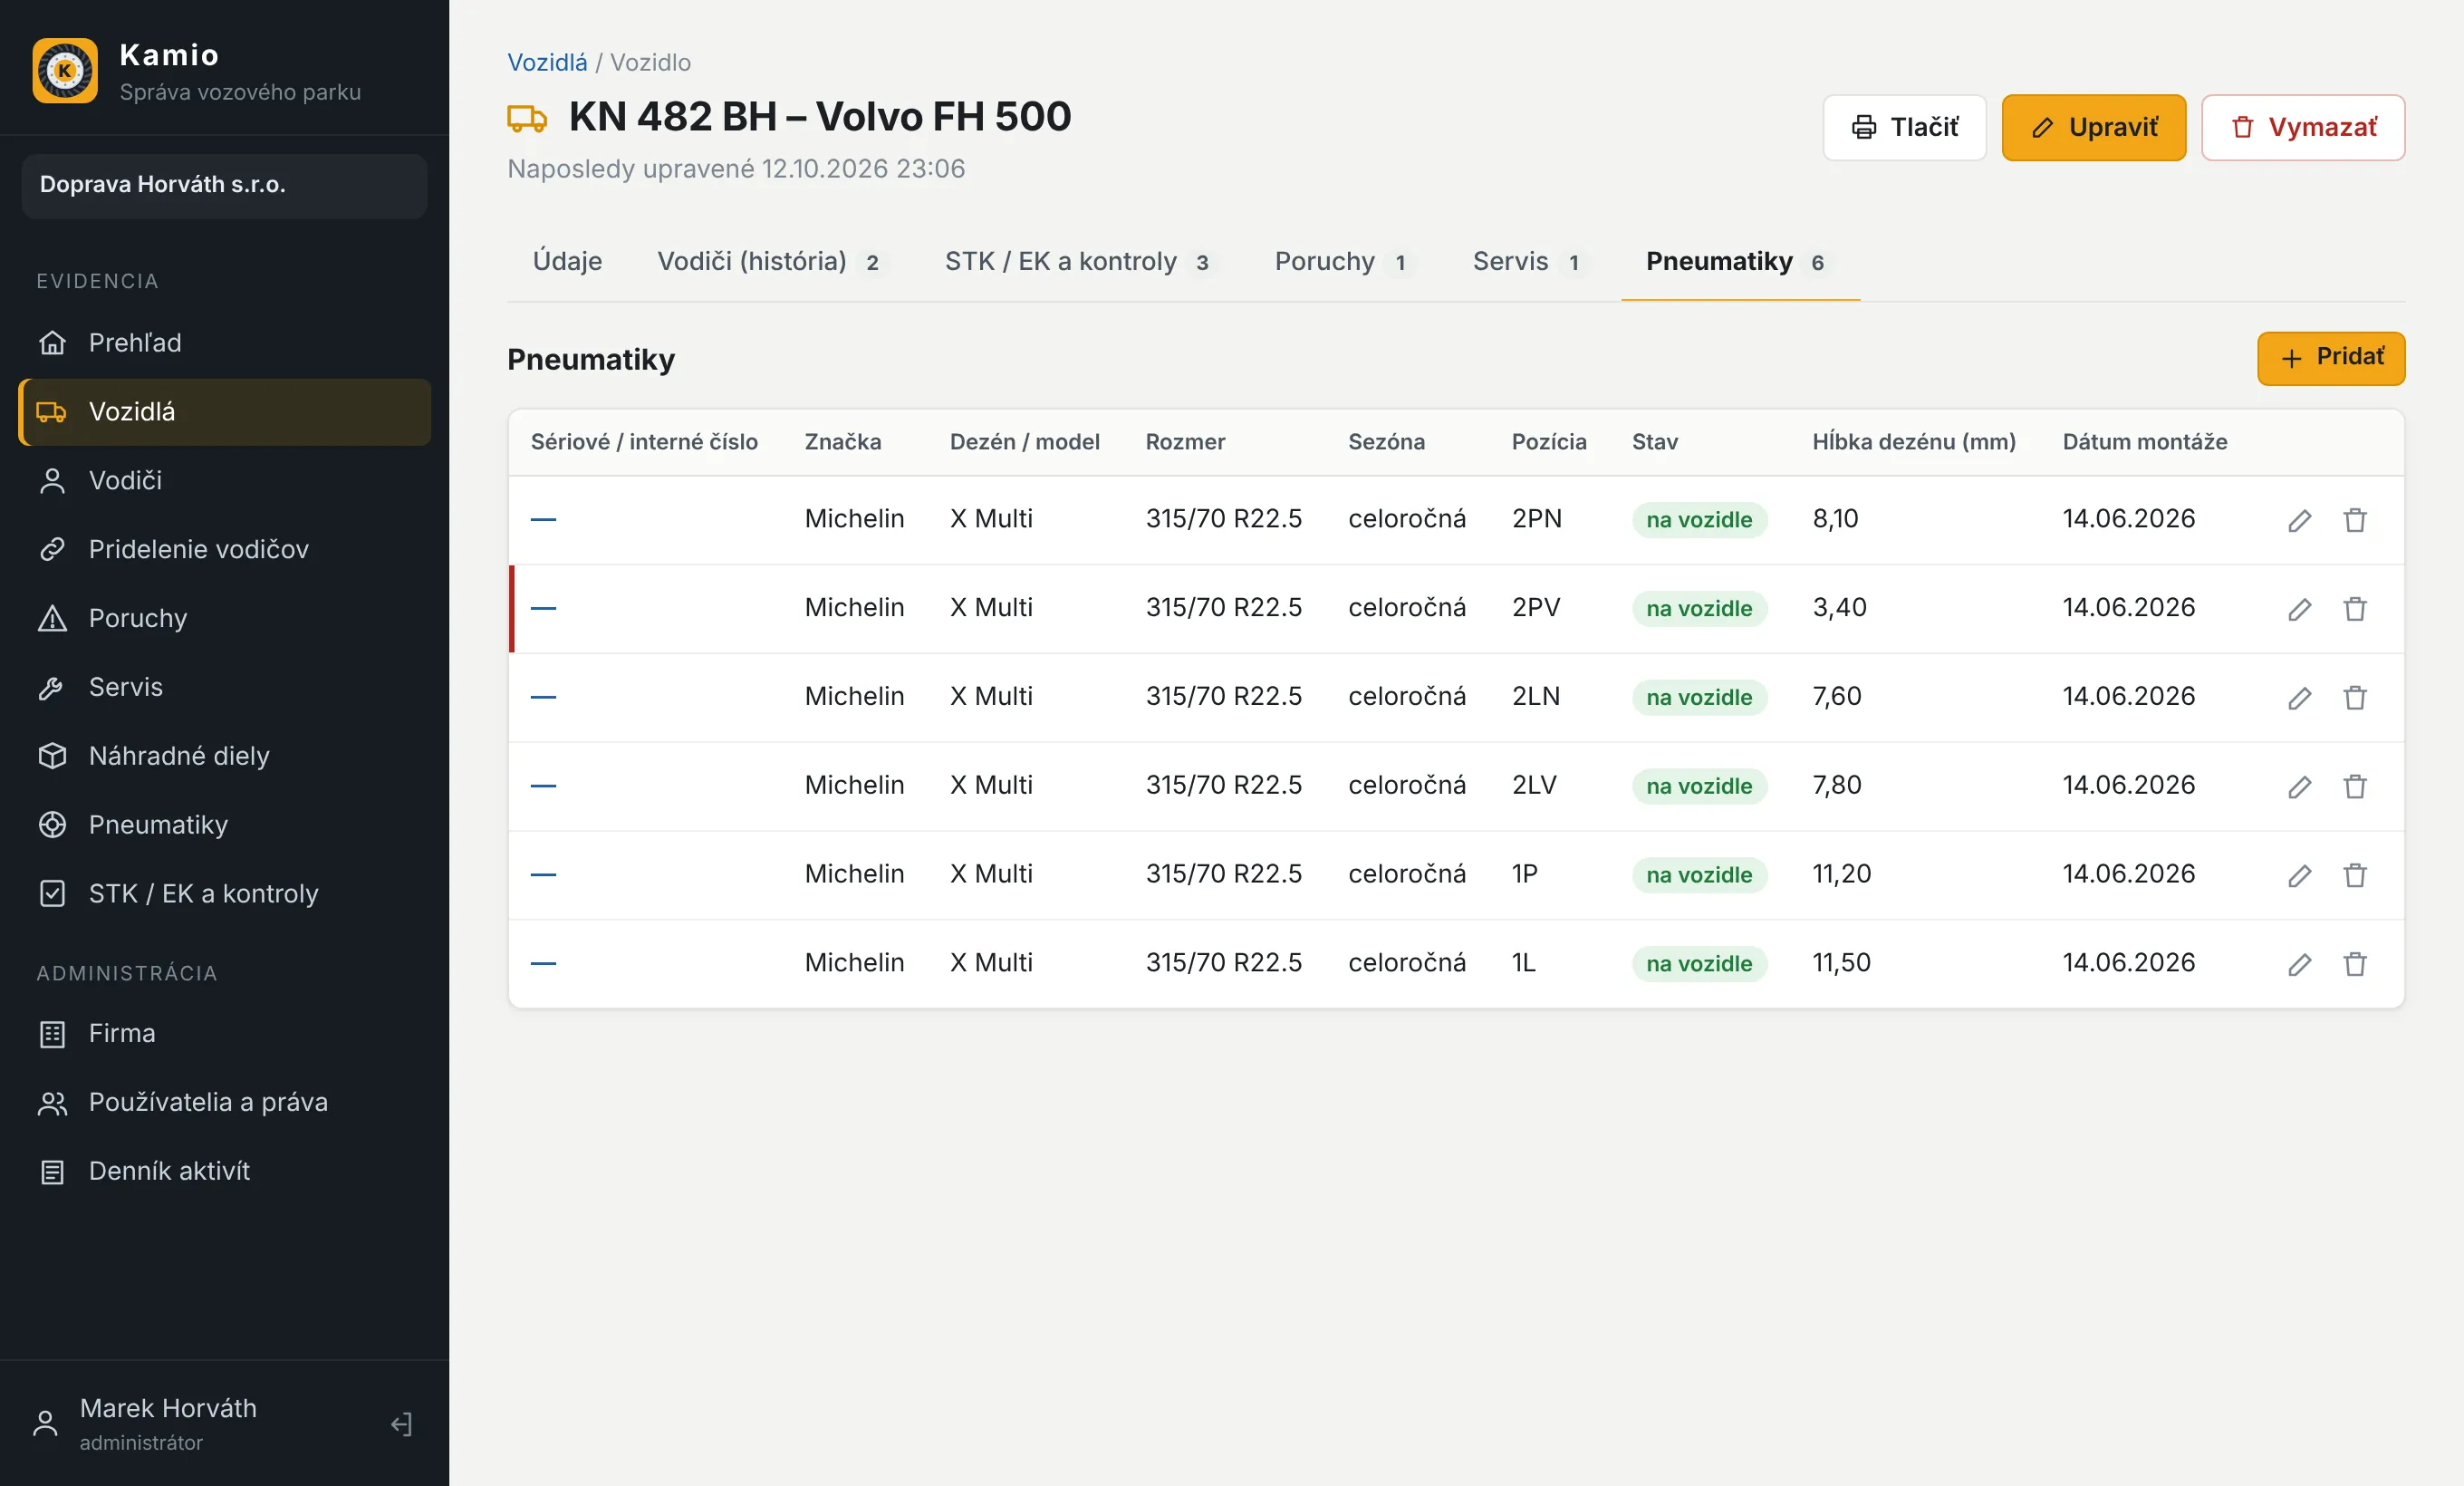Image resolution: width=2464 pixels, height=1486 pixels.
Task: Click the logout icon next to Marek Horváth
Action: click(401, 1424)
